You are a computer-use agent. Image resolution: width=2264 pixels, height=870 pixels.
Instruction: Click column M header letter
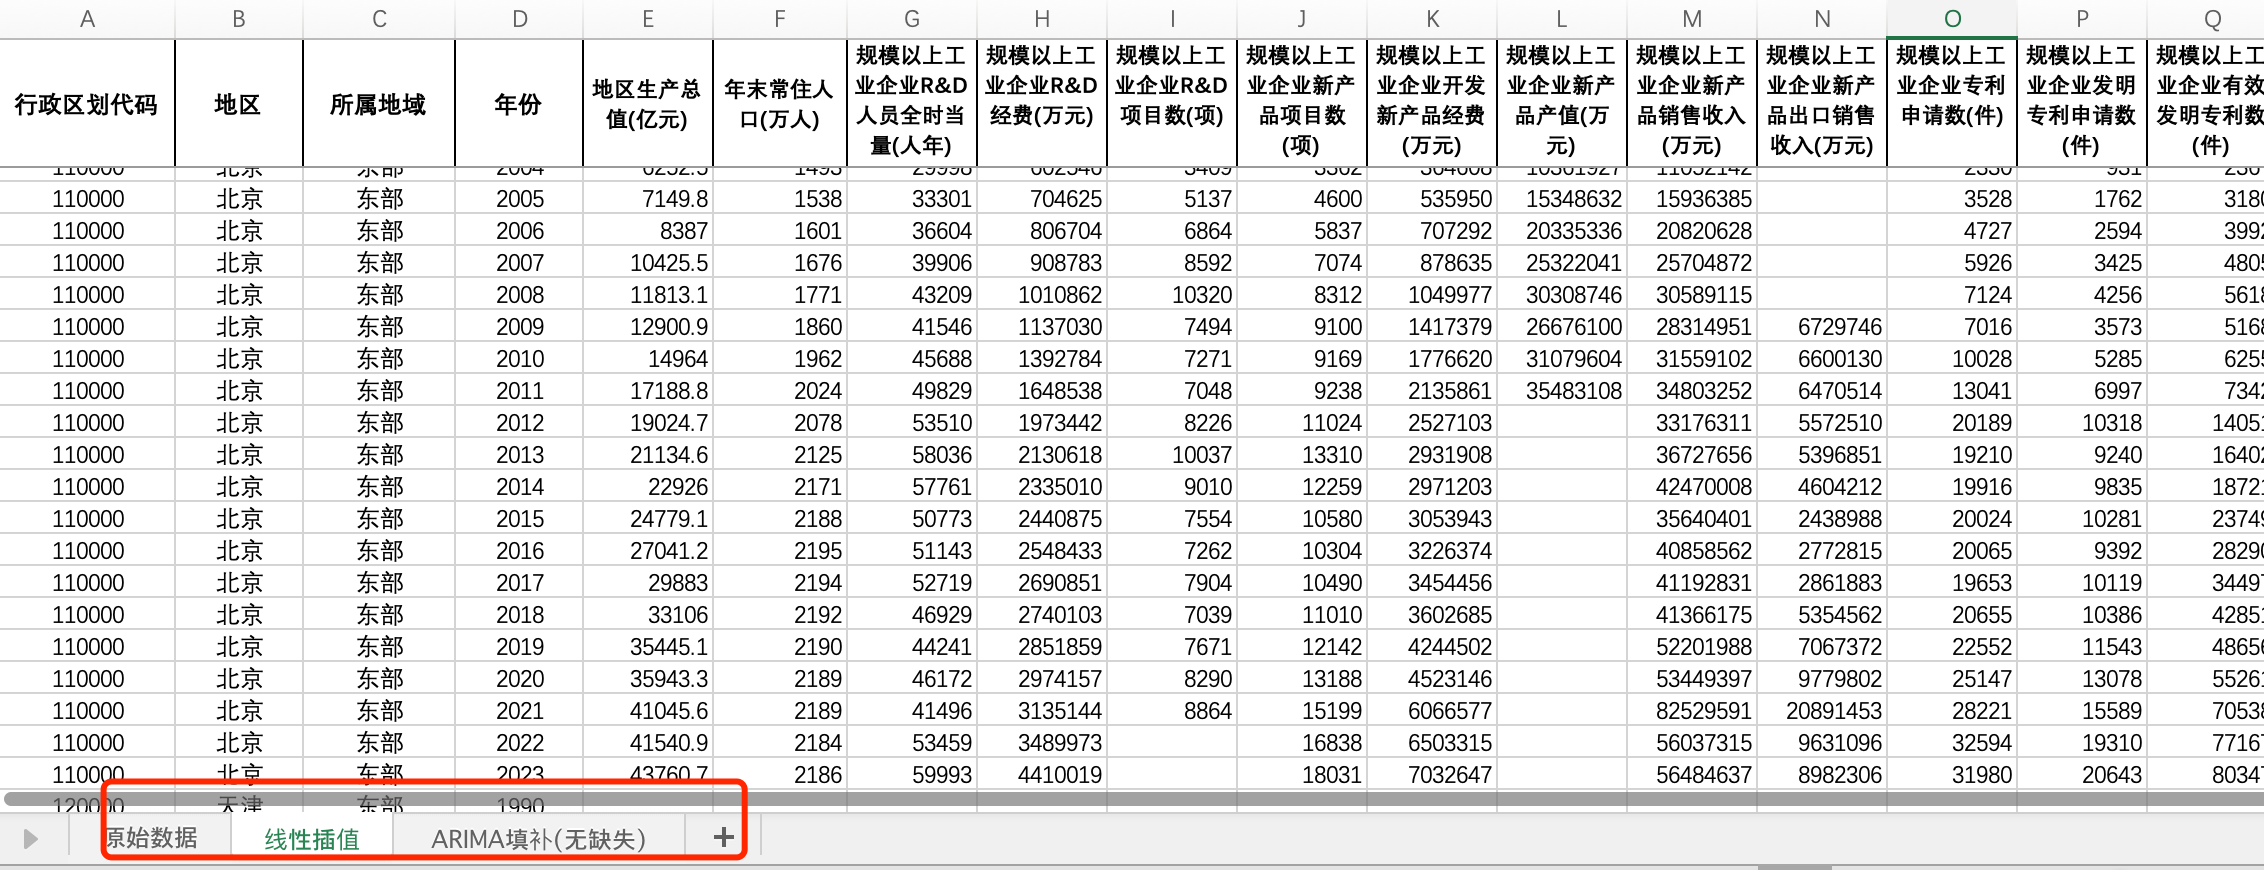pos(1692,19)
